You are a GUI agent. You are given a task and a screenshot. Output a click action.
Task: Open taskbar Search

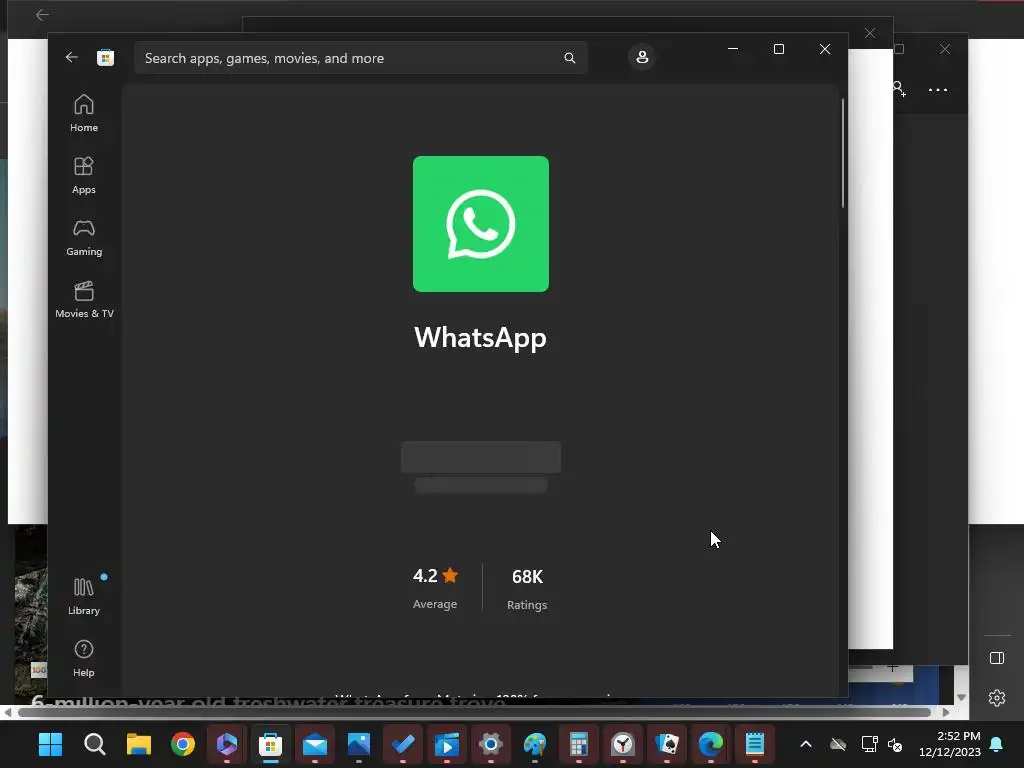click(95, 744)
